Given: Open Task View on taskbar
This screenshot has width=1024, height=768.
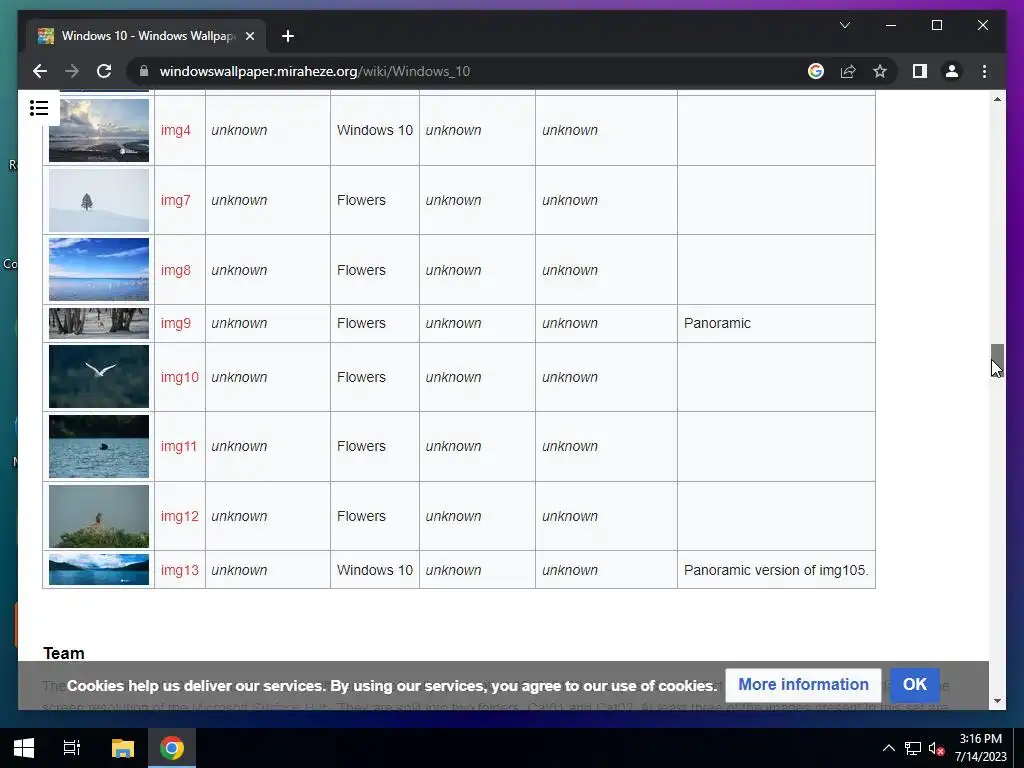Looking at the screenshot, I should pyautogui.click(x=71, y=748).
